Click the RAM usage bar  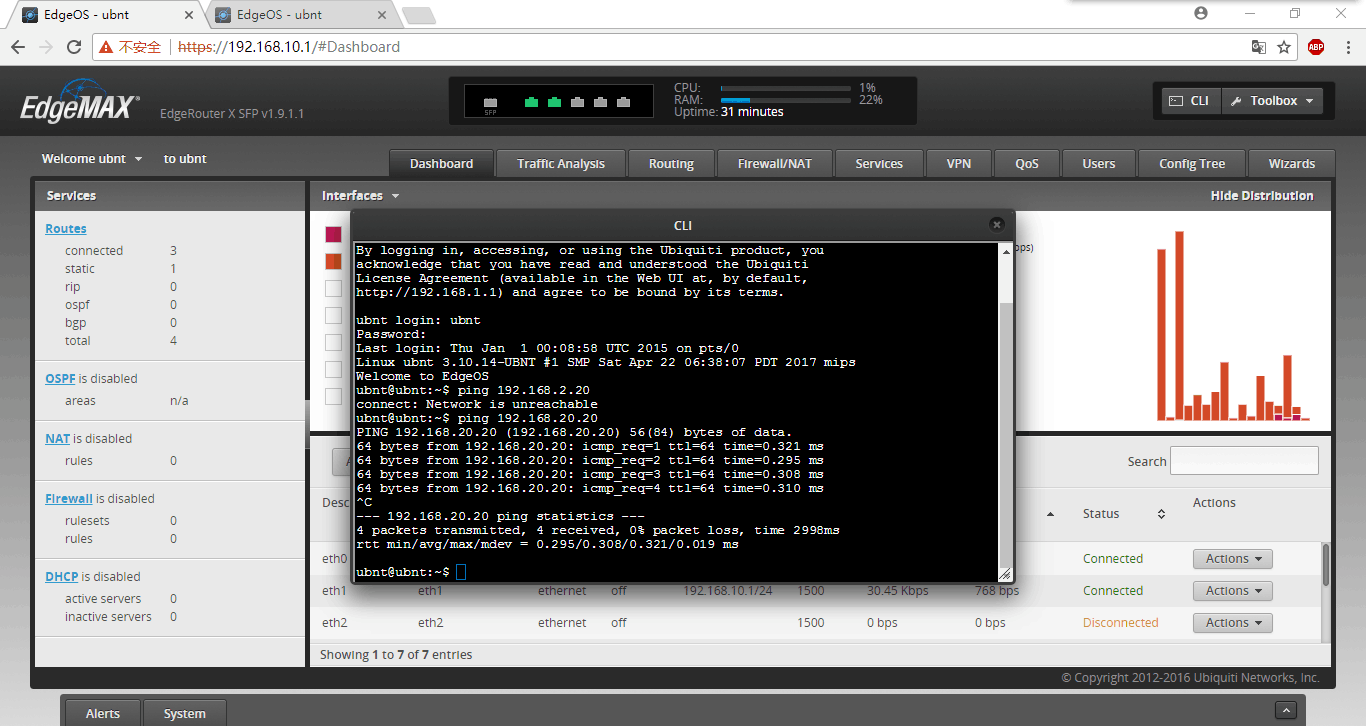(x=786, y=100)
